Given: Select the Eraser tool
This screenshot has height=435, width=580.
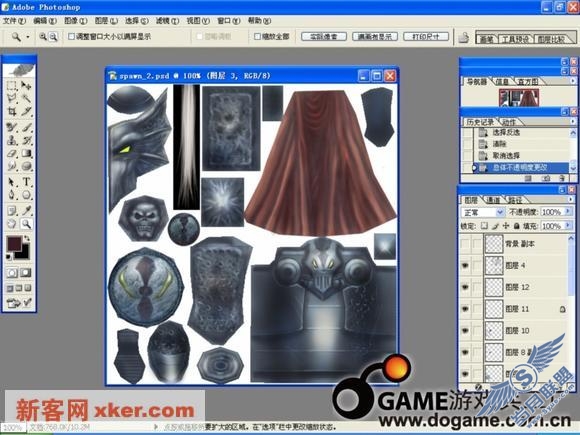Looking at the screenshot, I should [x=12, y=153].
